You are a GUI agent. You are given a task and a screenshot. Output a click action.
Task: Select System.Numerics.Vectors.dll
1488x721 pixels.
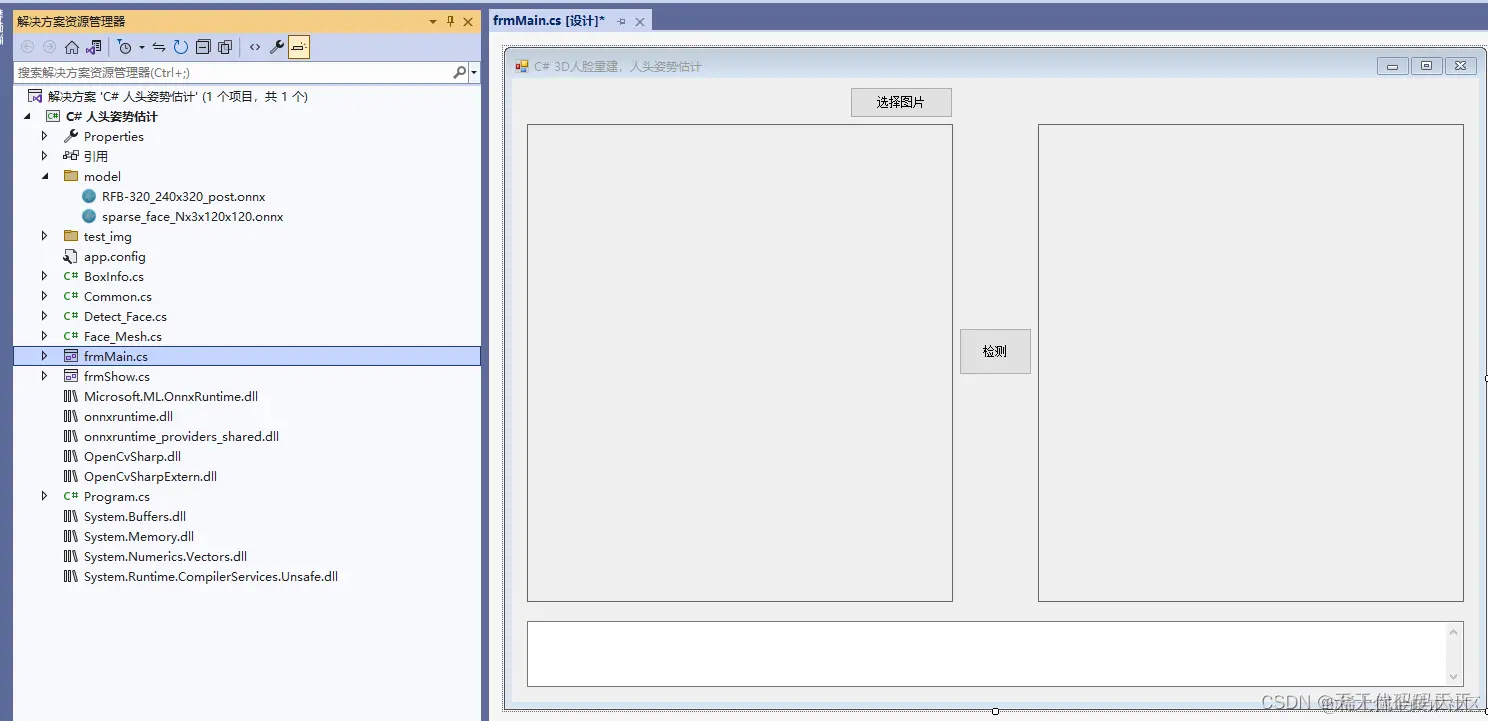click(x=165, y=557)
